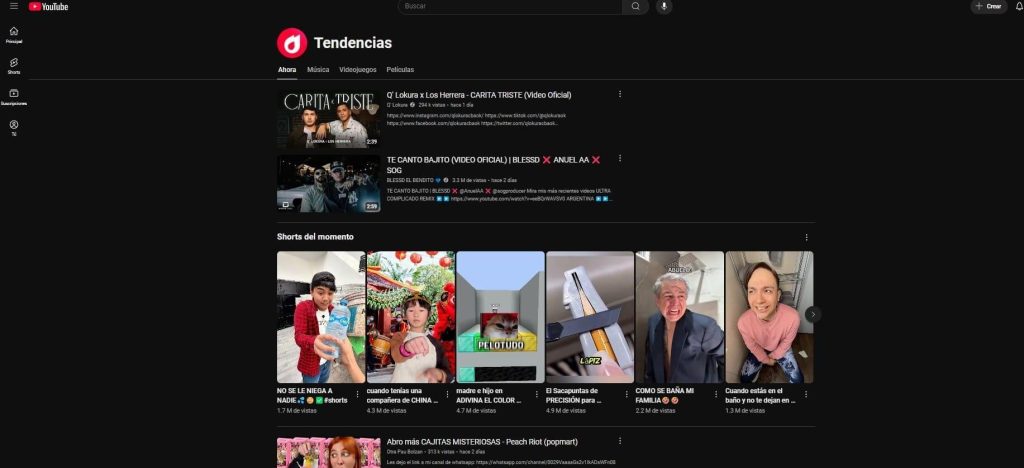This screenshot has width=1024, height=468.
Task: Open BLESSD EL BENDITO channel link
Action: pyautogui.click(x=410, y=180)
